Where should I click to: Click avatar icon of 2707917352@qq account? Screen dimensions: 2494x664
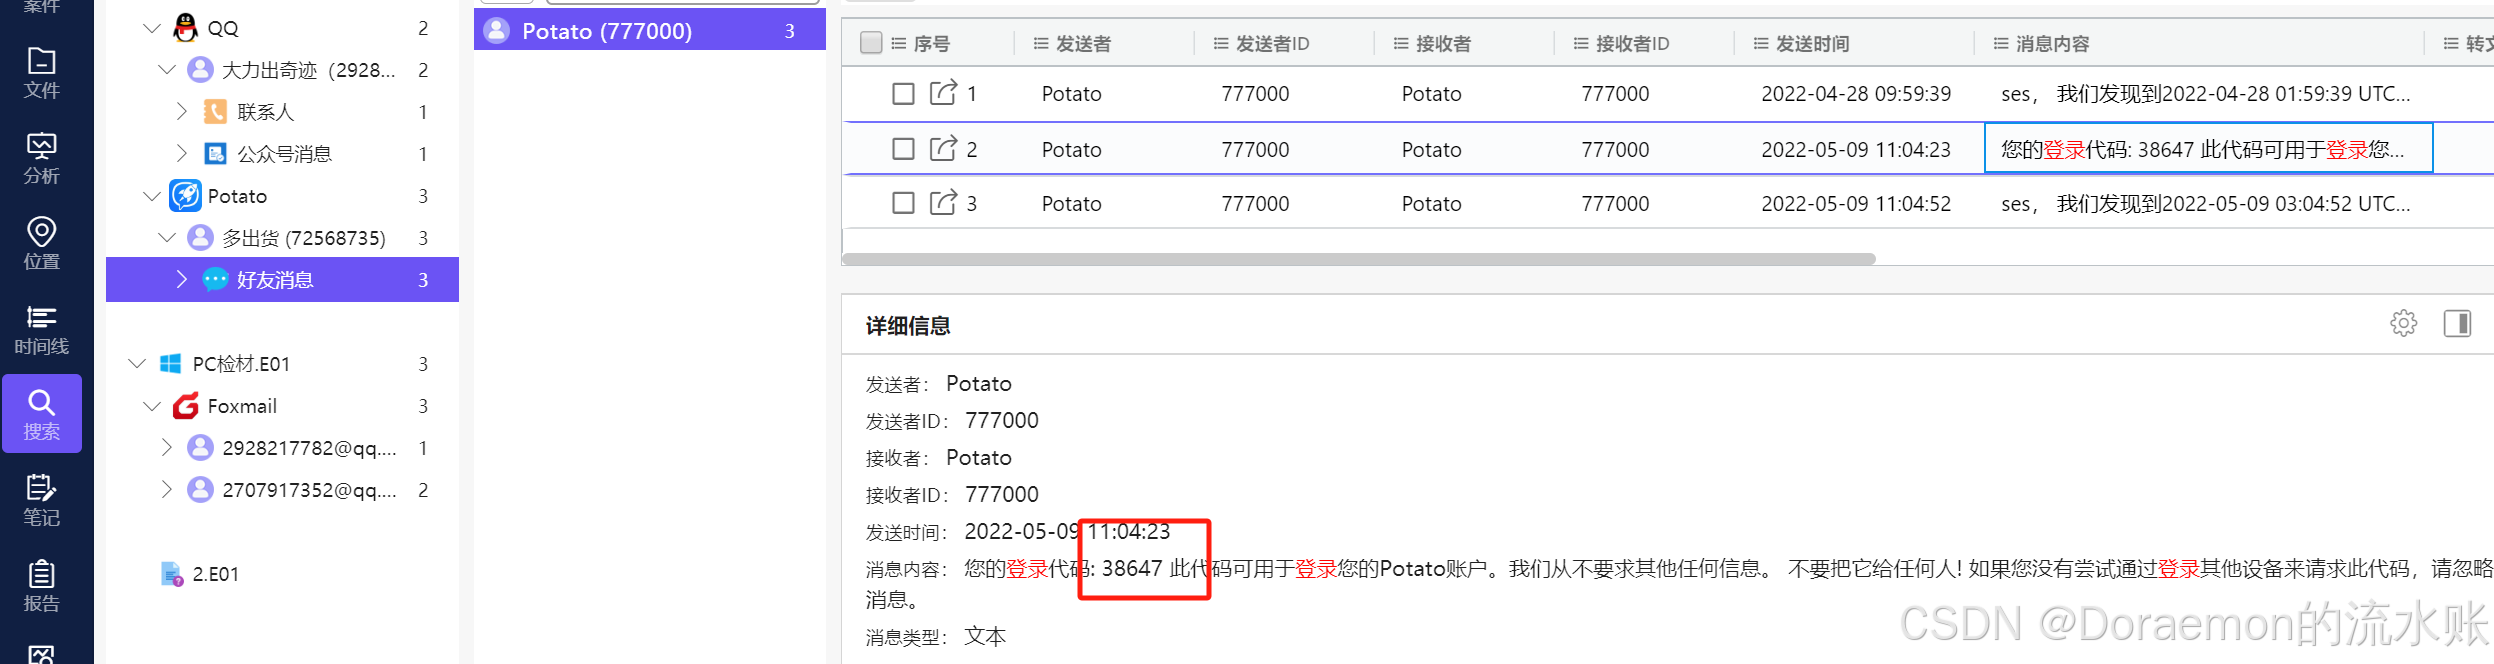pyautogui.click(x=200, y=490)
